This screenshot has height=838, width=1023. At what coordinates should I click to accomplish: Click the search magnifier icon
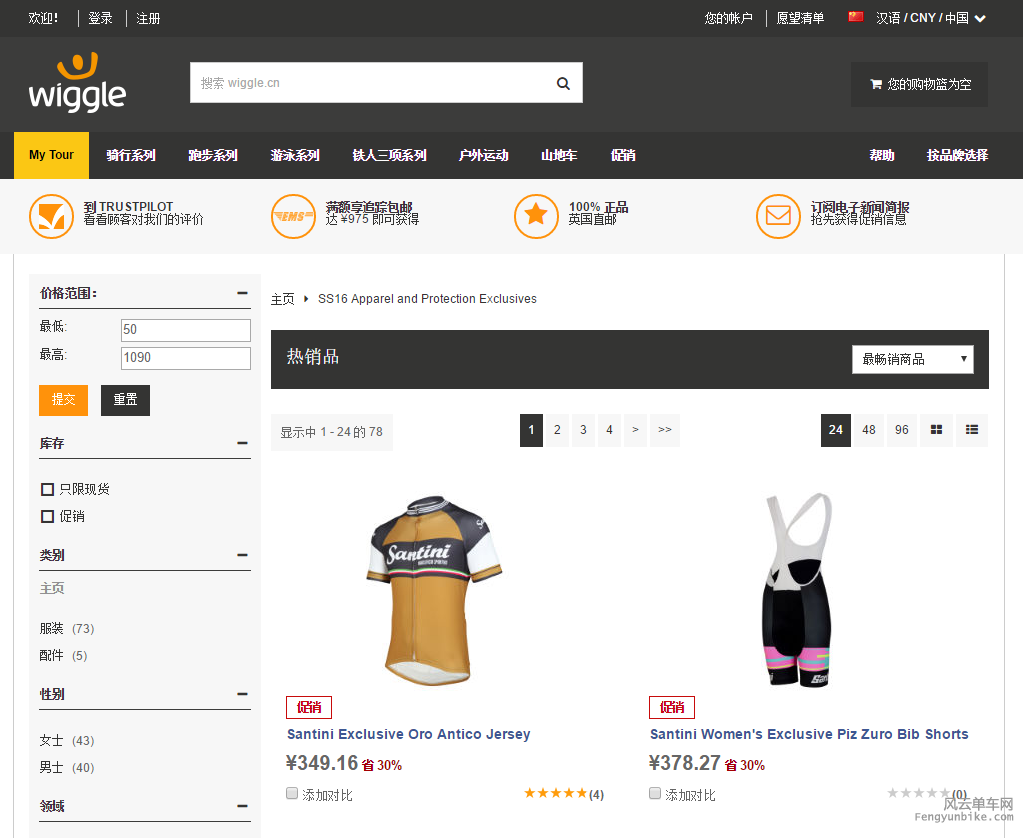(x=563, y=83)
